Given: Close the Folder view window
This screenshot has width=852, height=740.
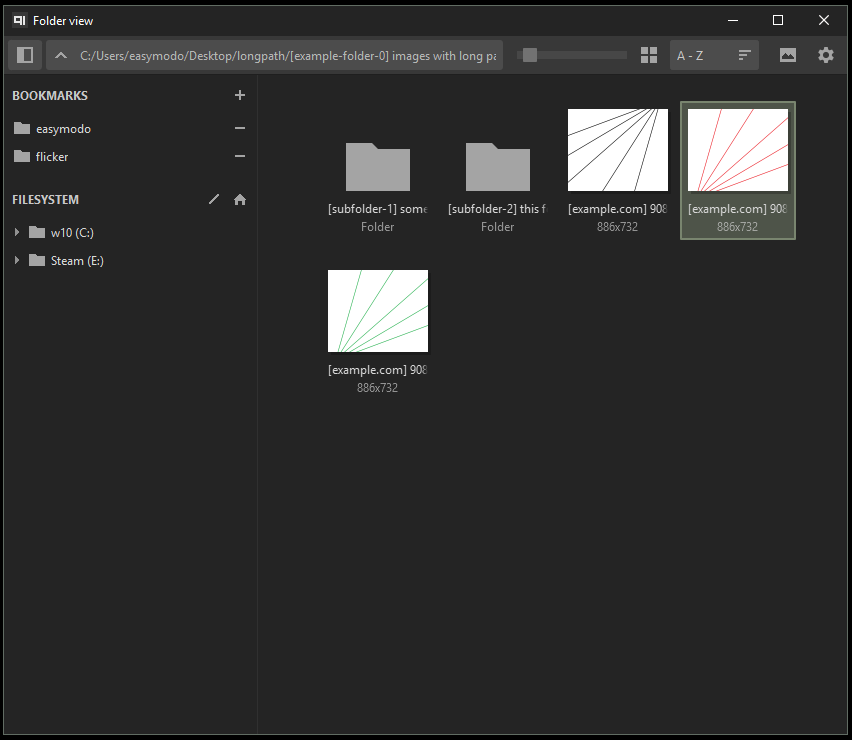Looking at the screenshot, I should pyautogui.click(x=824, y=20).
